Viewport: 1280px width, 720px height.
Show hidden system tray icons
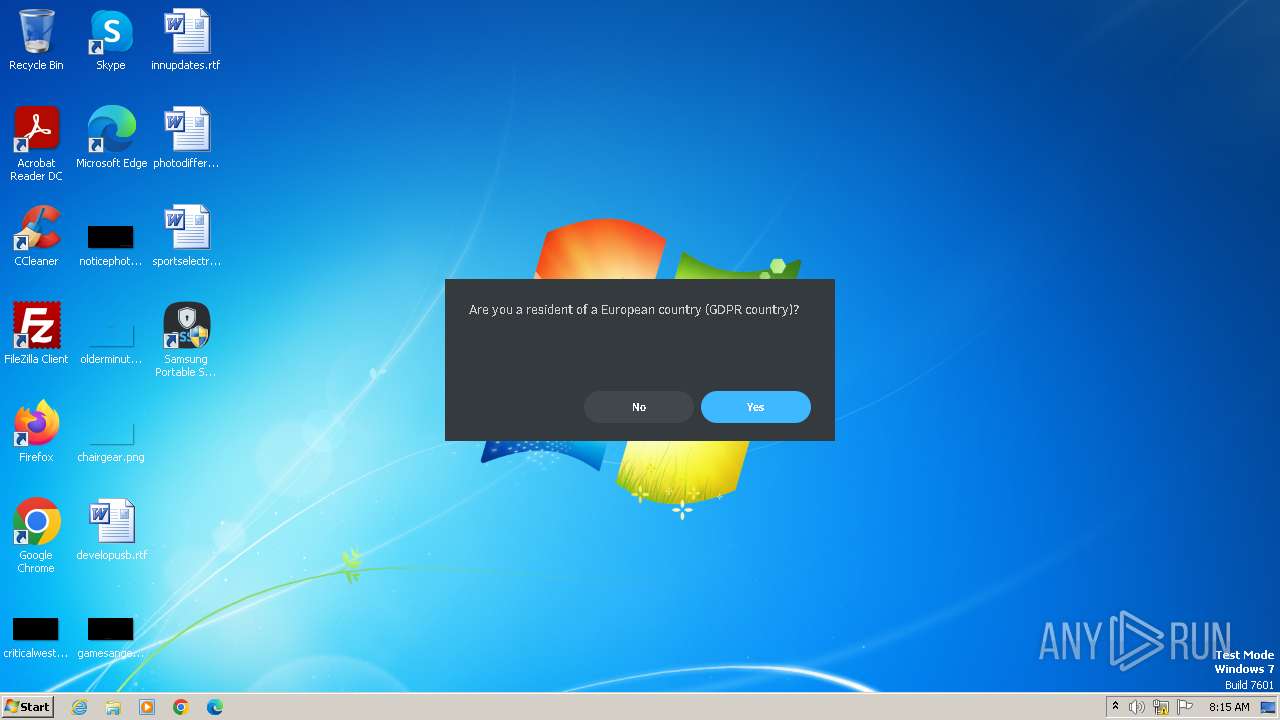[x=1116, y=707]
